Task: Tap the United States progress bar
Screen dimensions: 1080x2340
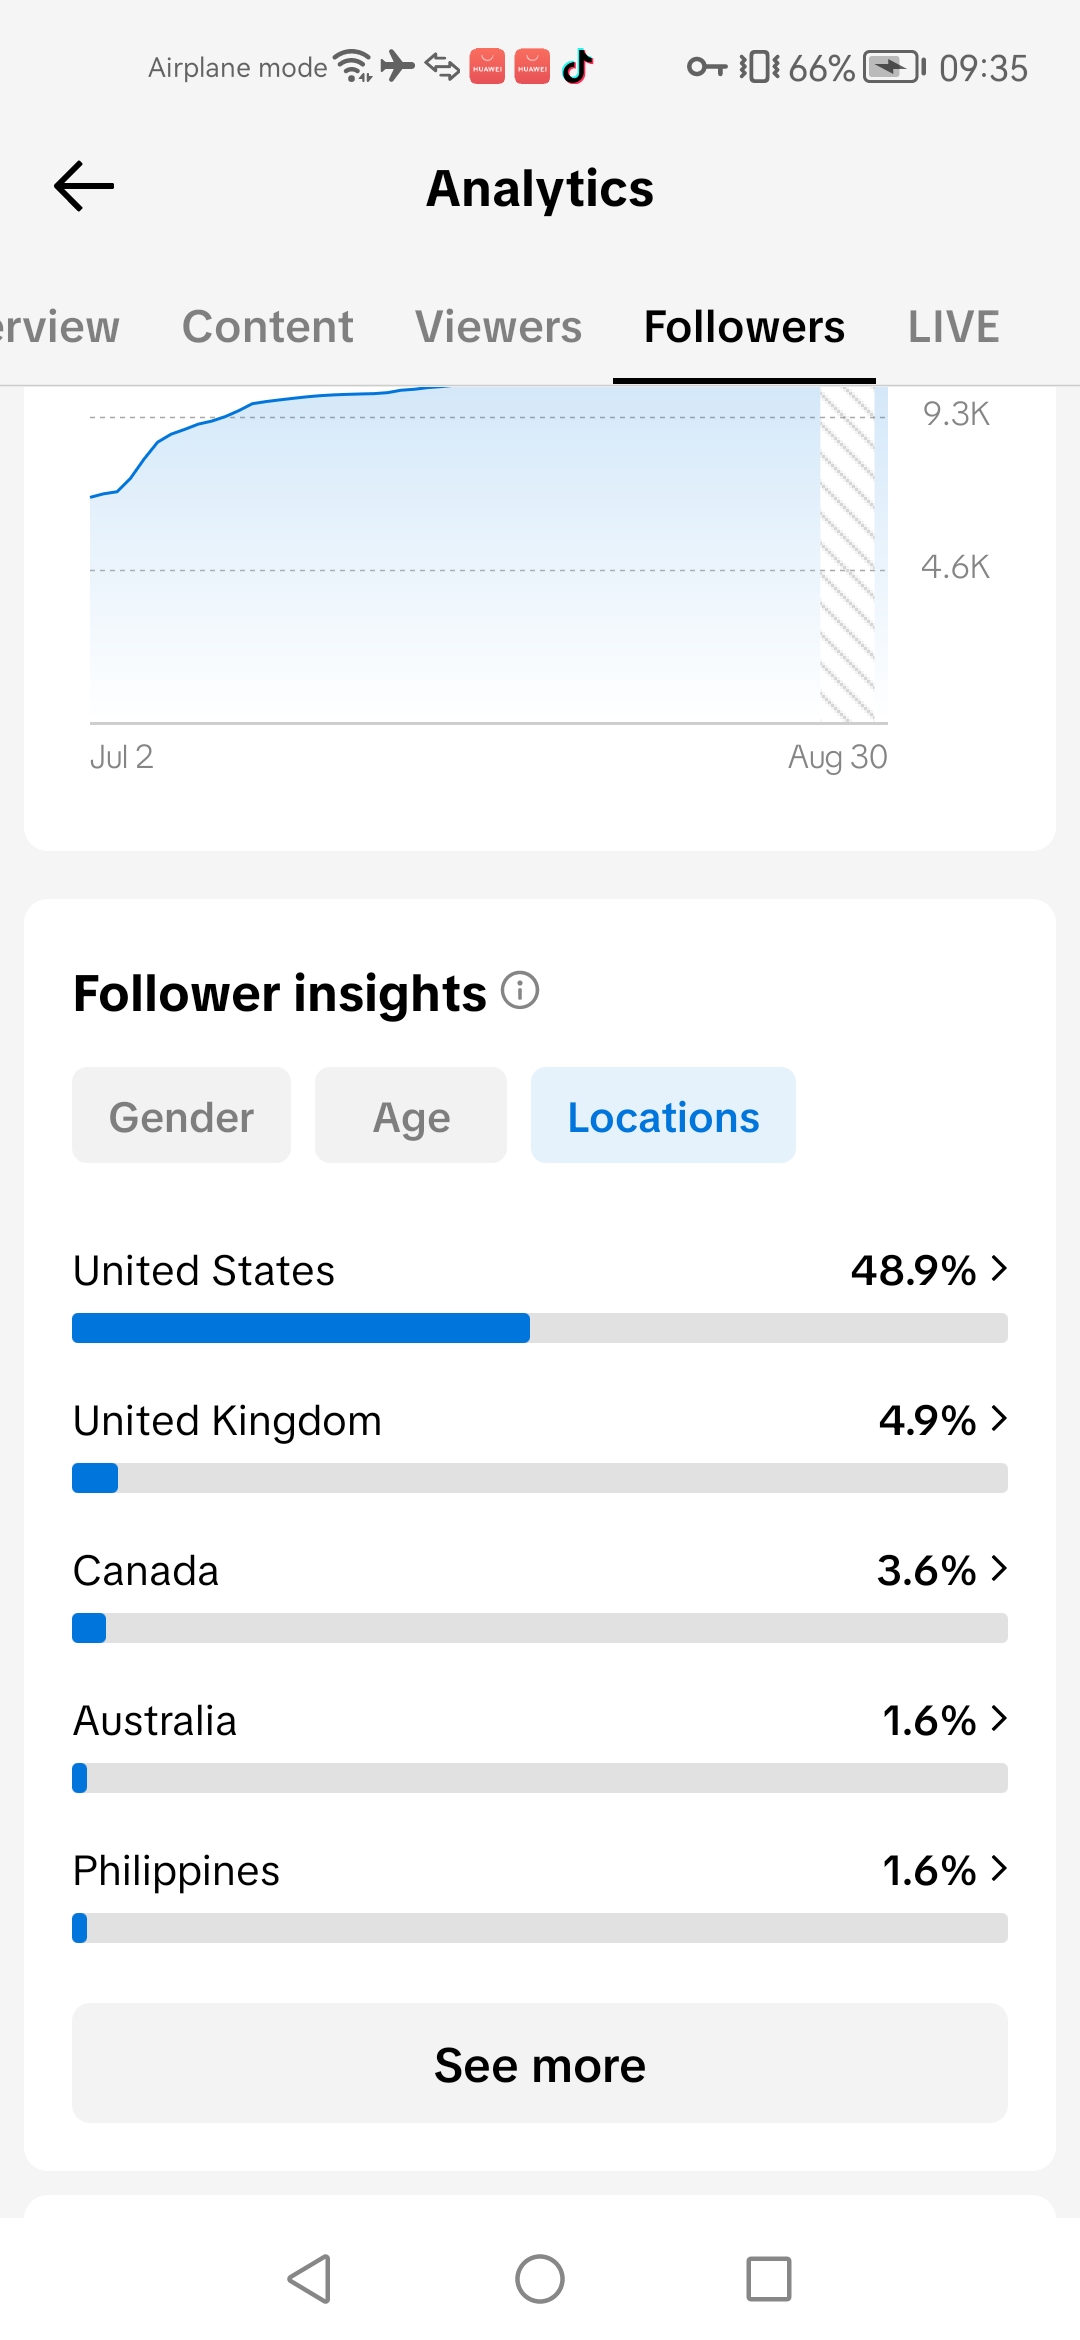Action: 540,1328
